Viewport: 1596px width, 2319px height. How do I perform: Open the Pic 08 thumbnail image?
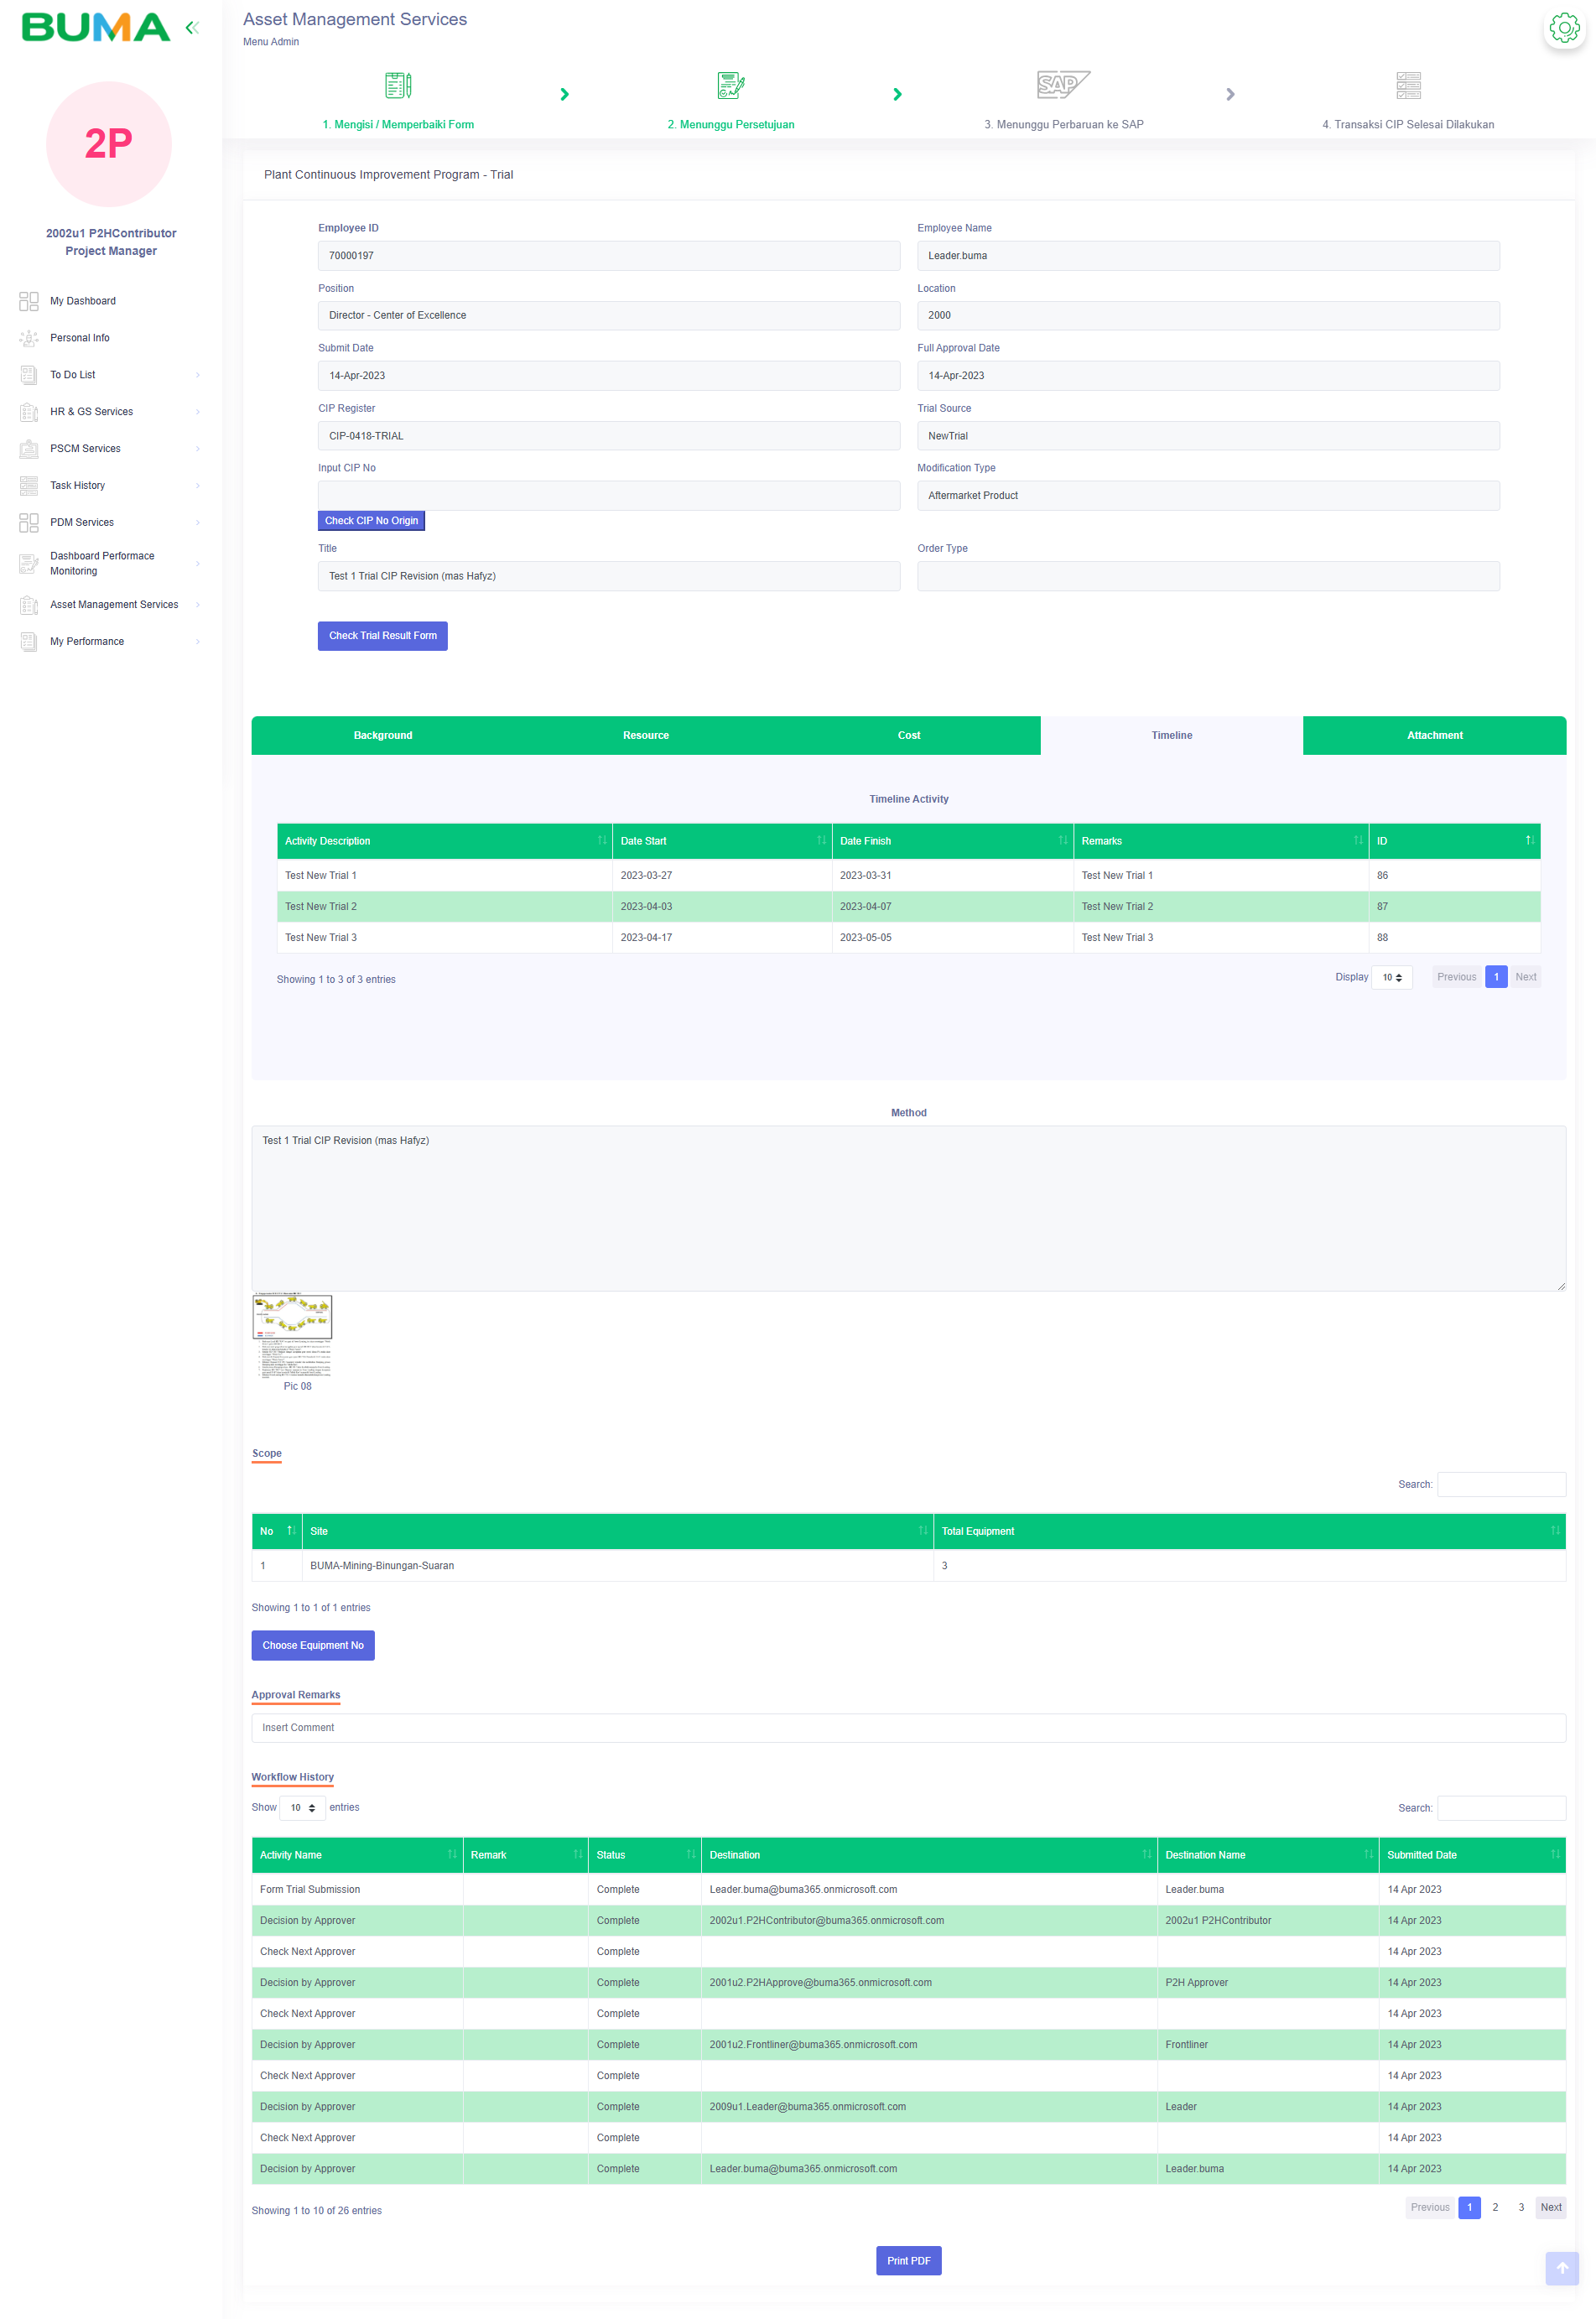(292, 1335)
